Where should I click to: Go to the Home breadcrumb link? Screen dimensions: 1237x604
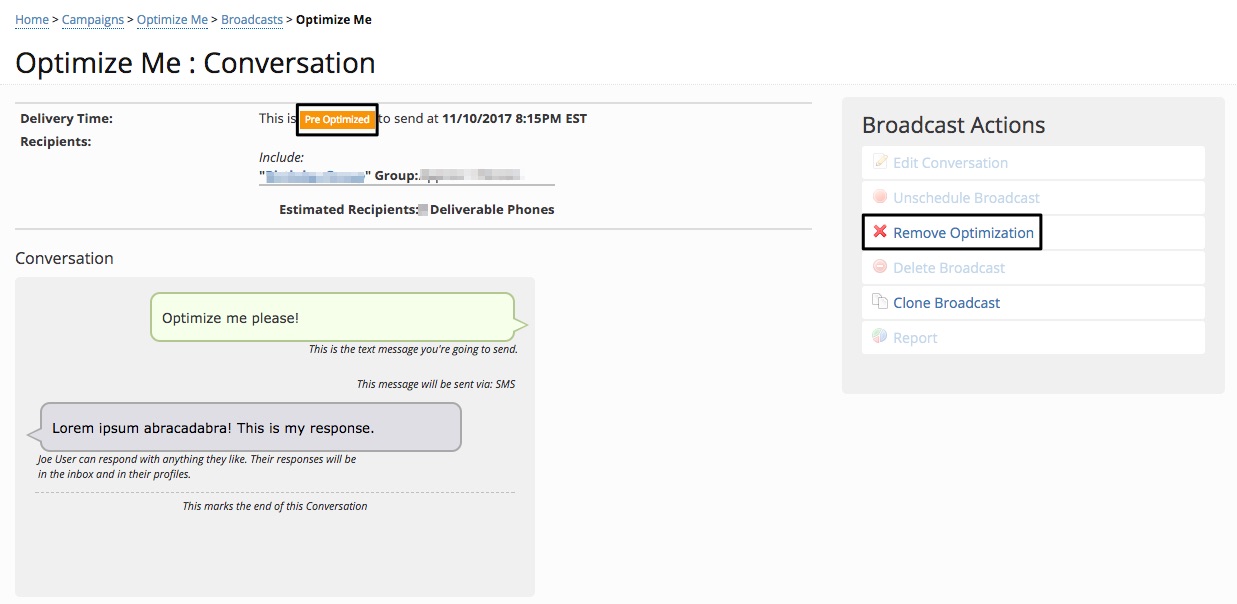[32, 19]
